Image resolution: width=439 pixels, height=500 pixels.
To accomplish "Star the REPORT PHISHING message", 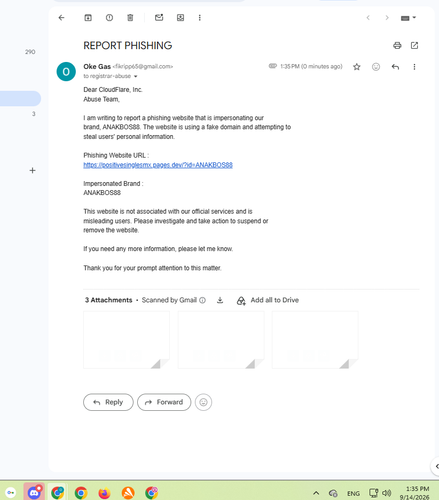I will (x=357, y=67).
